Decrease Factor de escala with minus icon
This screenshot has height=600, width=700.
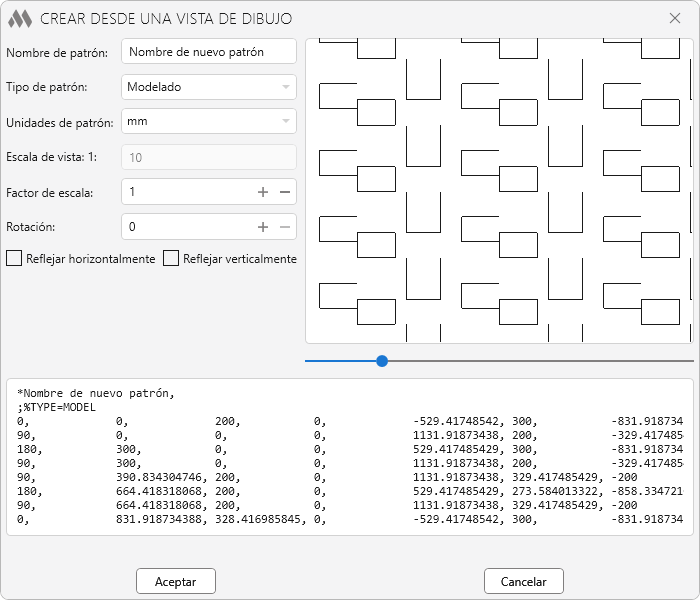click(284, 192)
